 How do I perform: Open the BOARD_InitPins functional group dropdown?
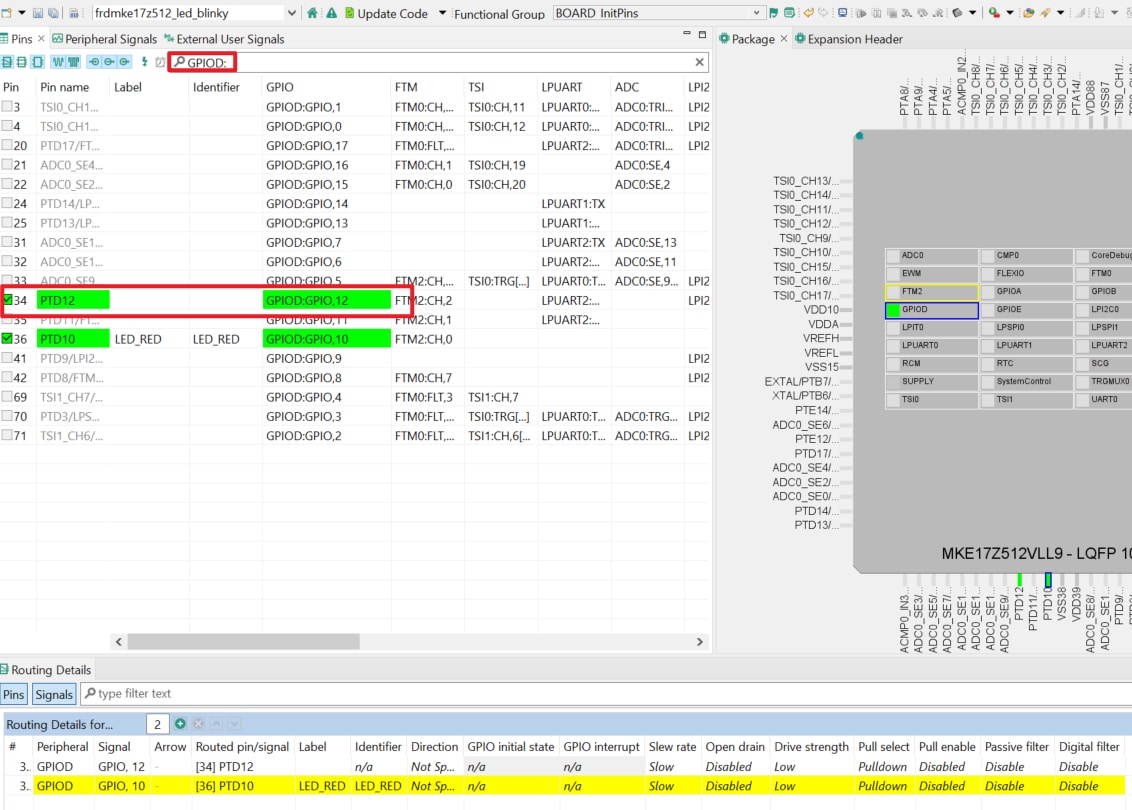tap(755, 13)
